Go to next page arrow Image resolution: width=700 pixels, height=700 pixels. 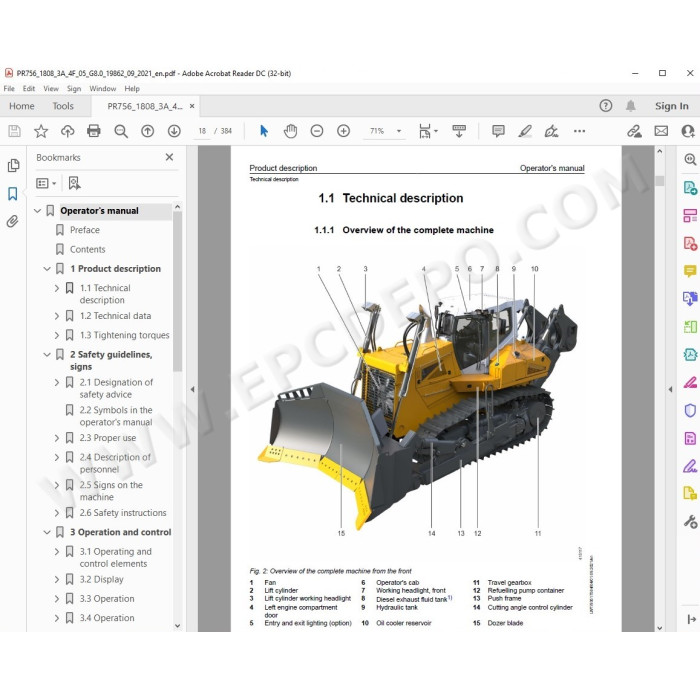[174, 131]
